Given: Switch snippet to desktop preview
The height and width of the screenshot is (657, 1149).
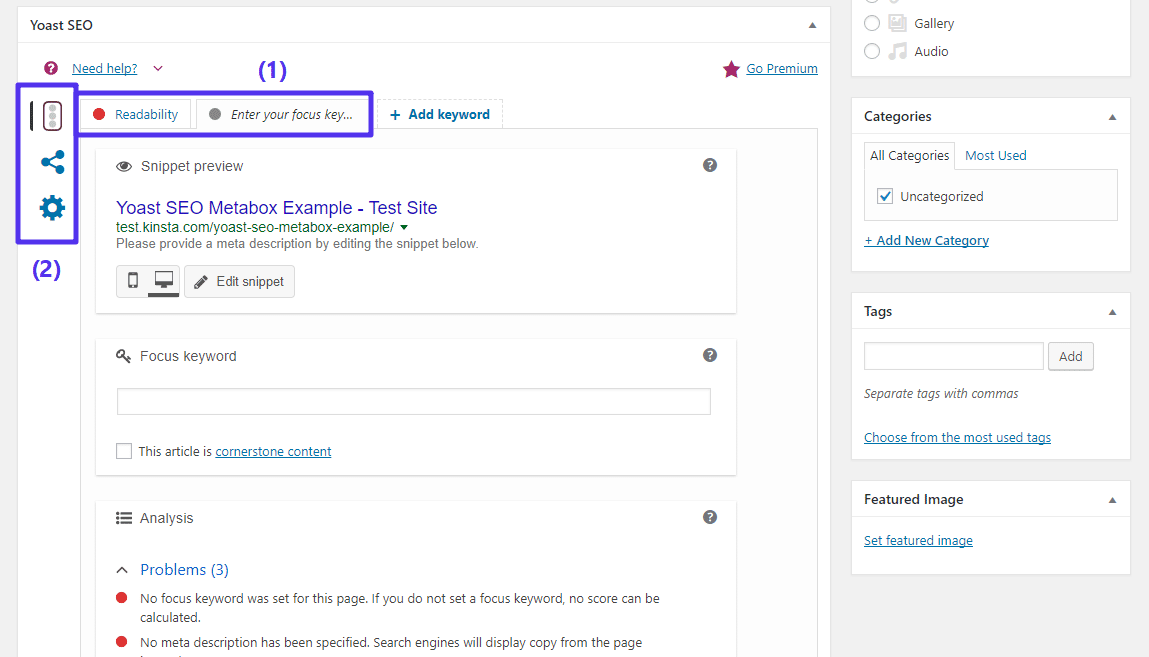Looking at the screenshot, I should point(163,281).
